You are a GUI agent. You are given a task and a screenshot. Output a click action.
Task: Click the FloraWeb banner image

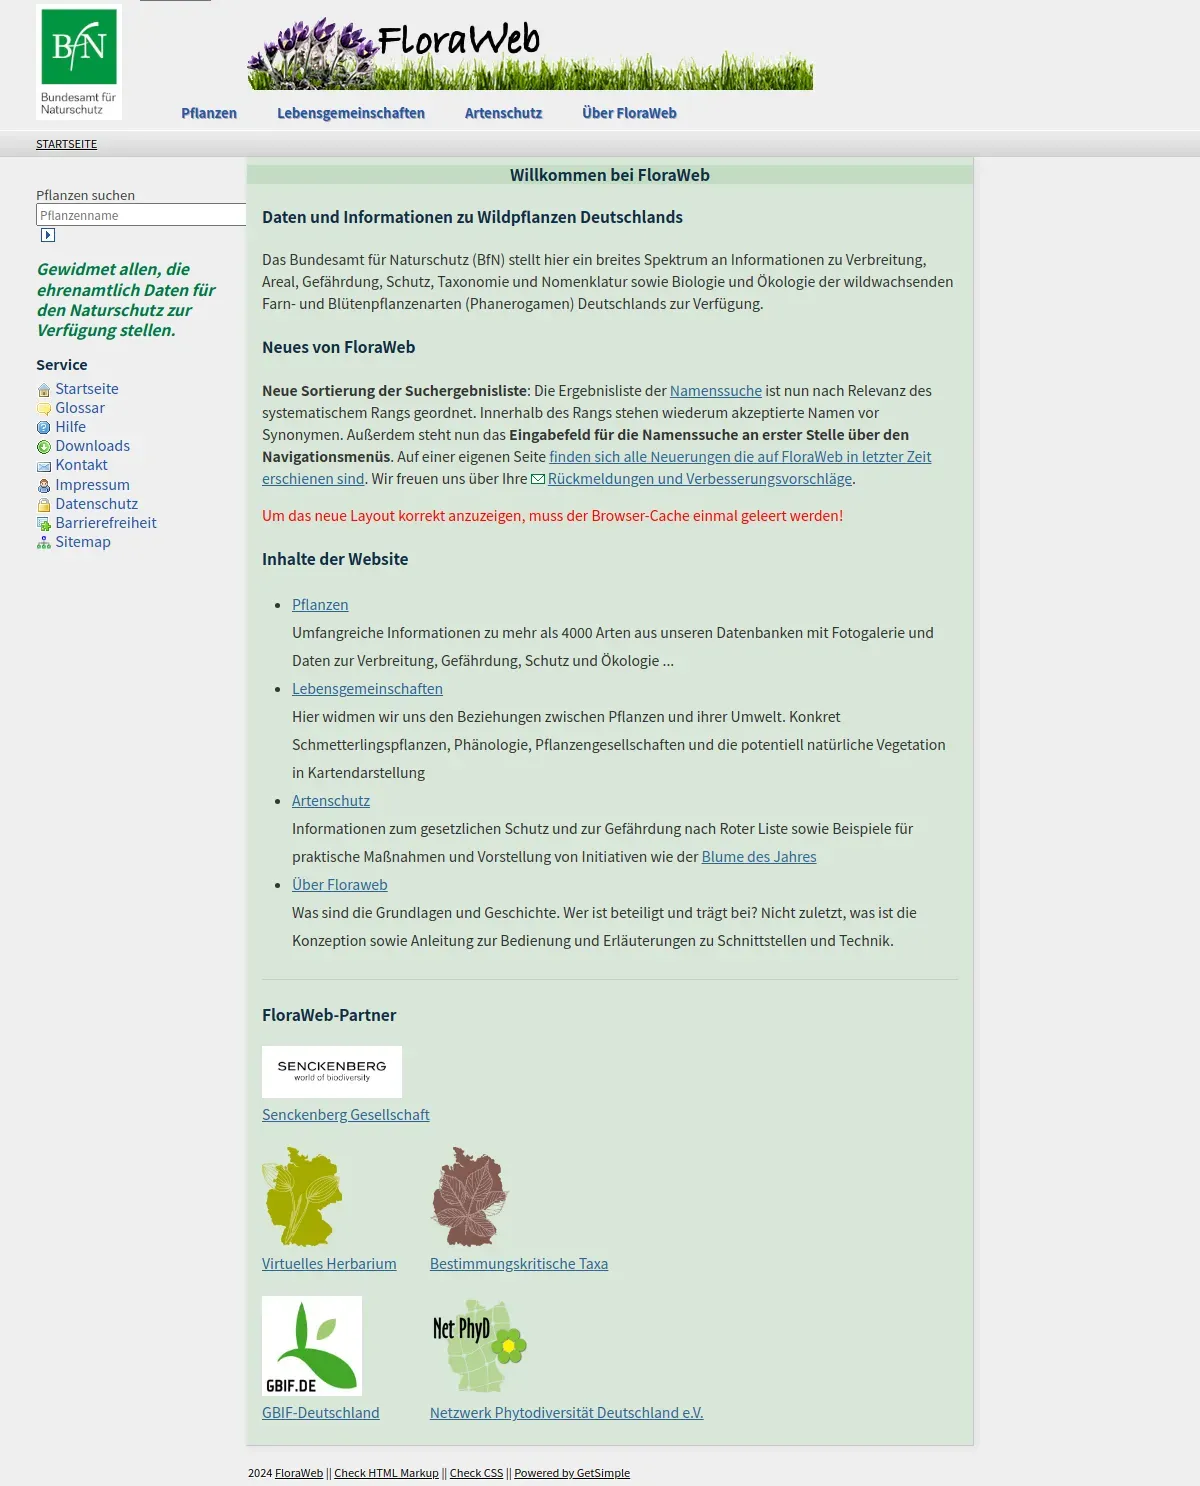(530, 53)
